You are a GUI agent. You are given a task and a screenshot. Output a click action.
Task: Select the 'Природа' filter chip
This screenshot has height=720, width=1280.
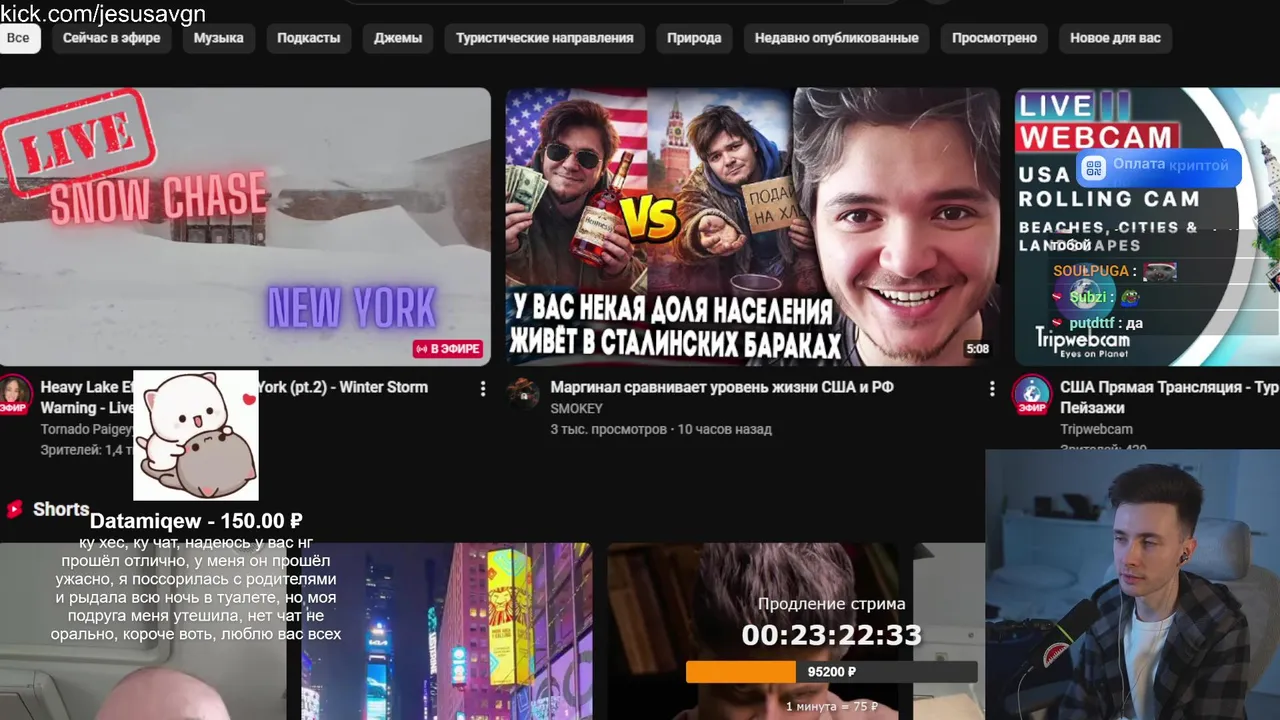(694, 38)
